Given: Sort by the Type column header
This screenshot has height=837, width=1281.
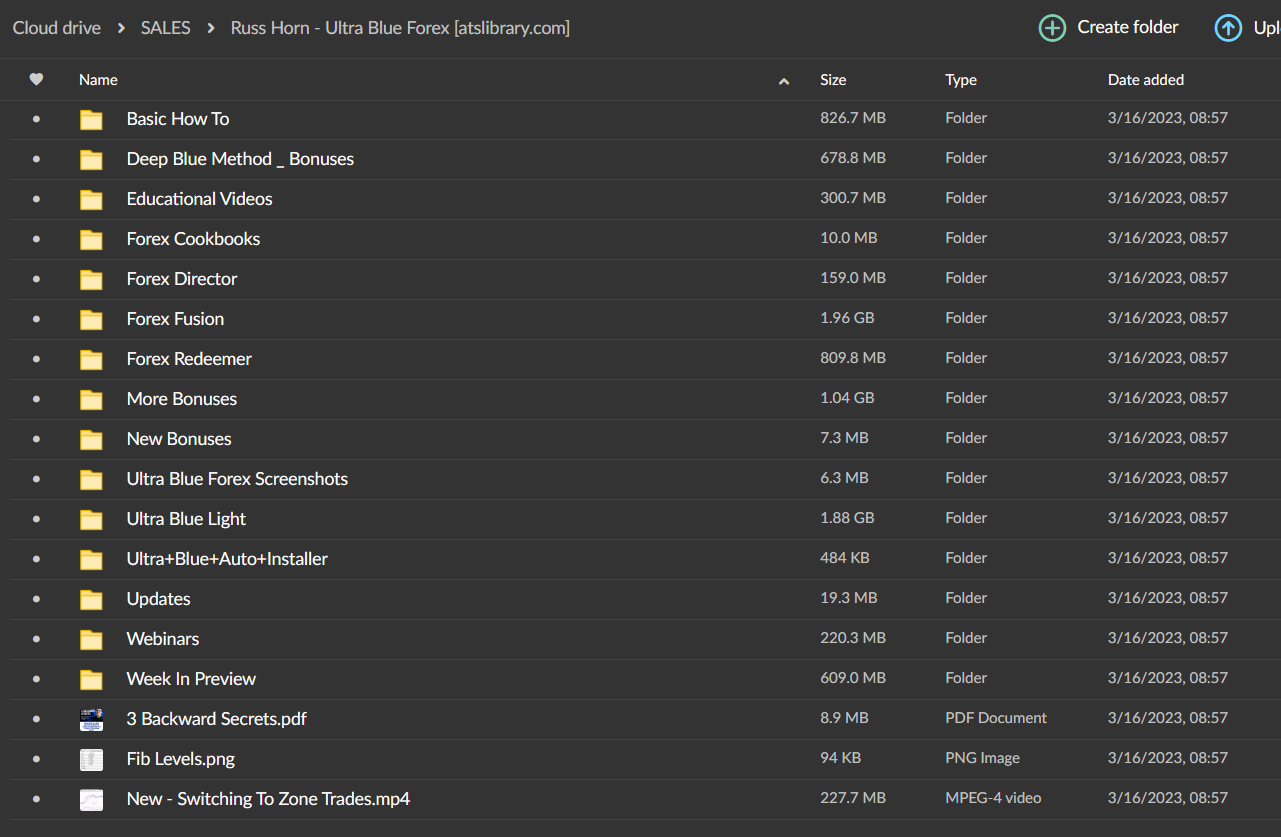Looking at the screenshot, I should pos(961,80).
